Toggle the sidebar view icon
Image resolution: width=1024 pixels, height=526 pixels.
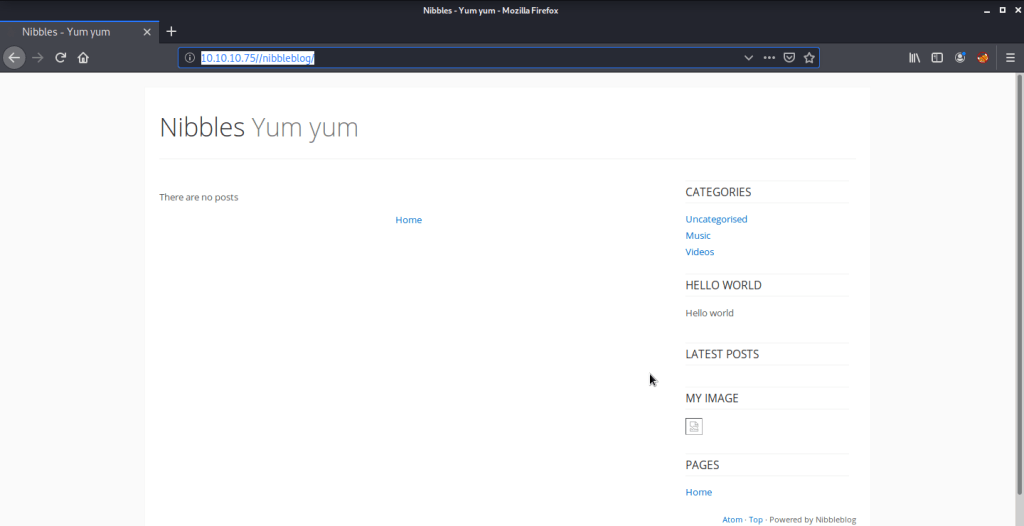coord(937,58)
